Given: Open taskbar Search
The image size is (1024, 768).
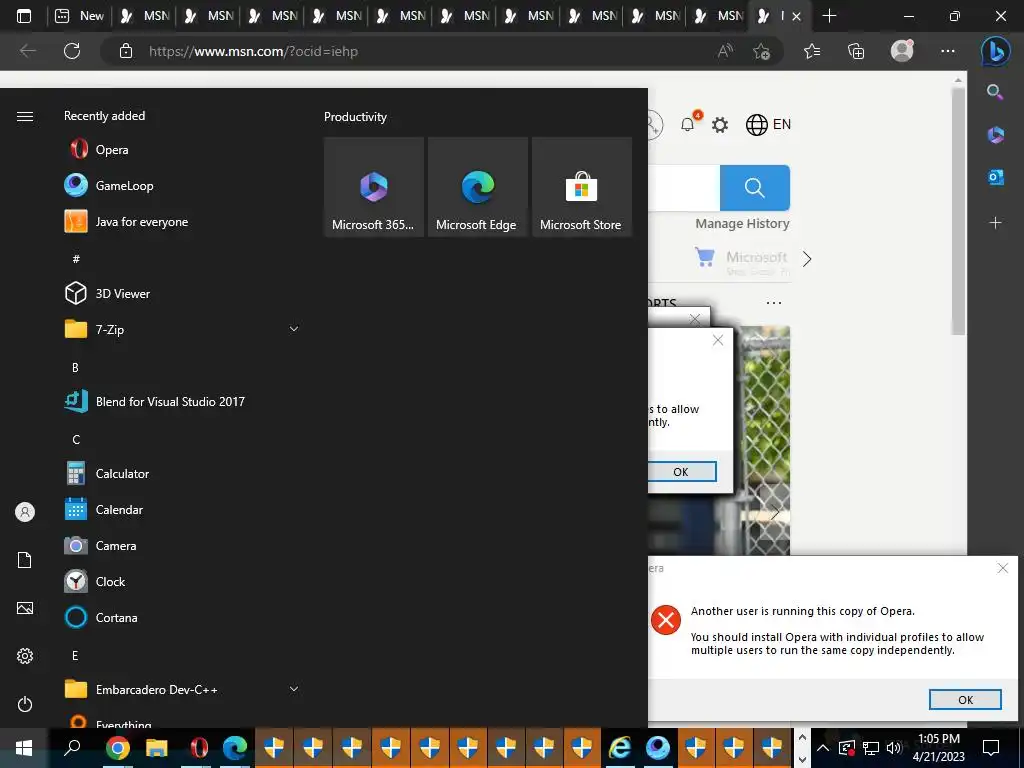Looking at the screenshot, I should [x=72, y=747].
